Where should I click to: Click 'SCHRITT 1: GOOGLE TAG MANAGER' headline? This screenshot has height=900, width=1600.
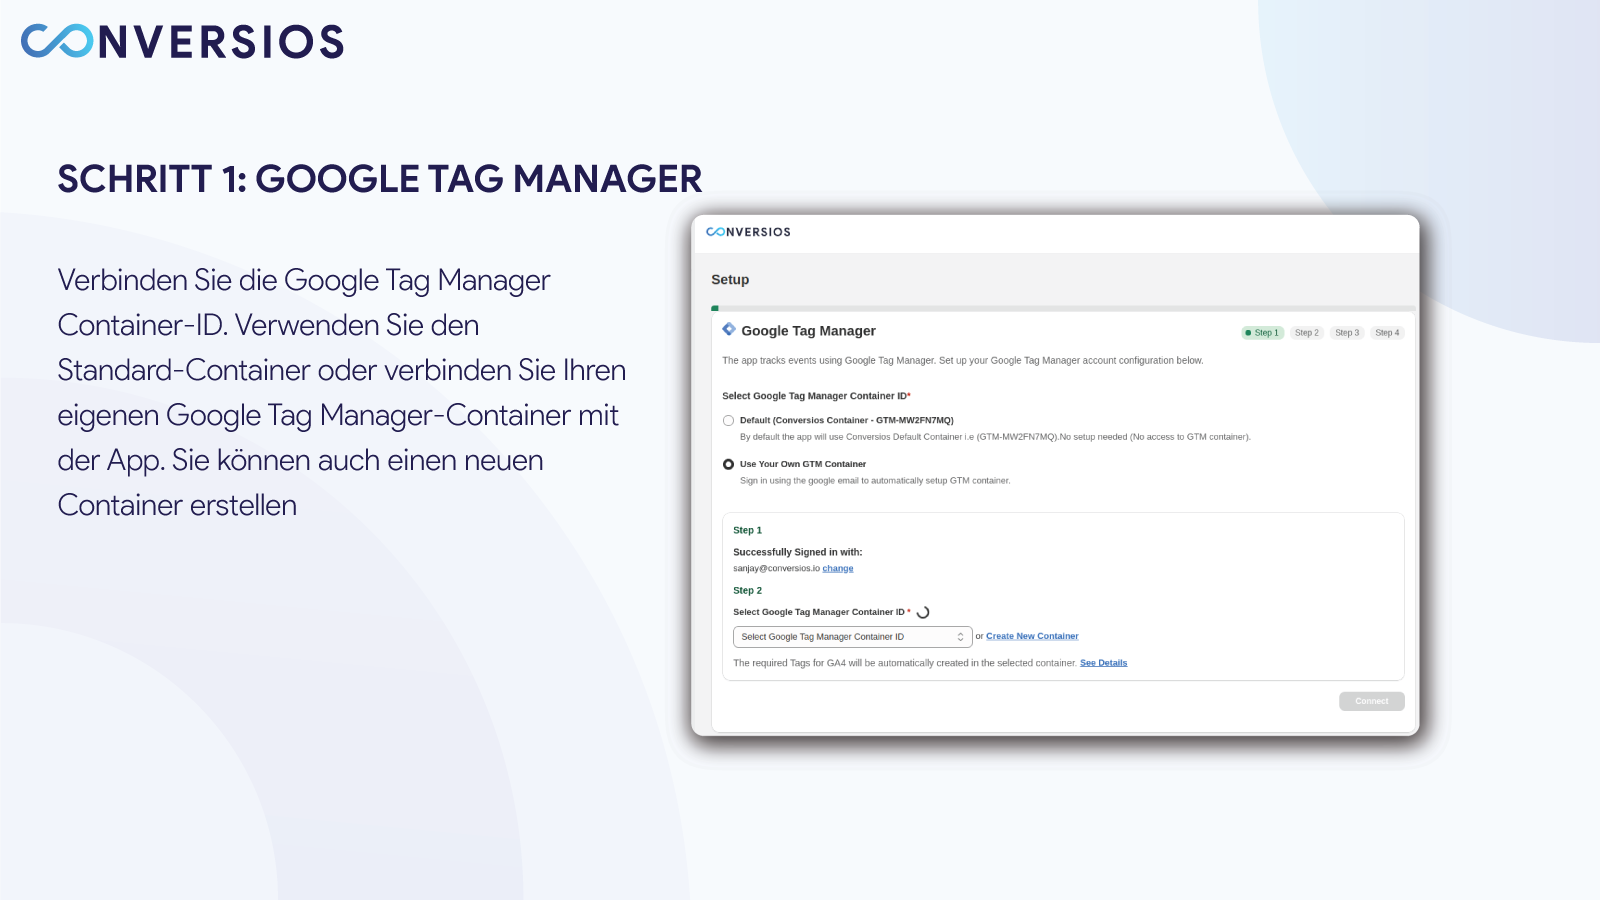pos(380,179)
